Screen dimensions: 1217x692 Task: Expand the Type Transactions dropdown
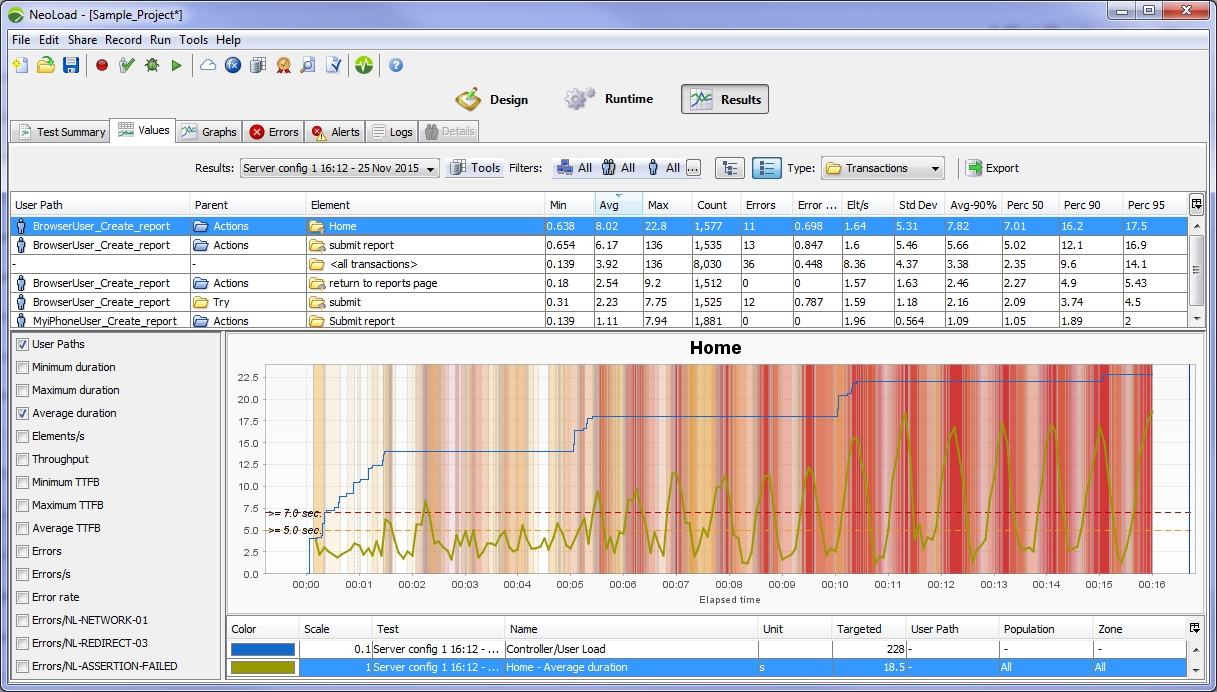[882, 168]
